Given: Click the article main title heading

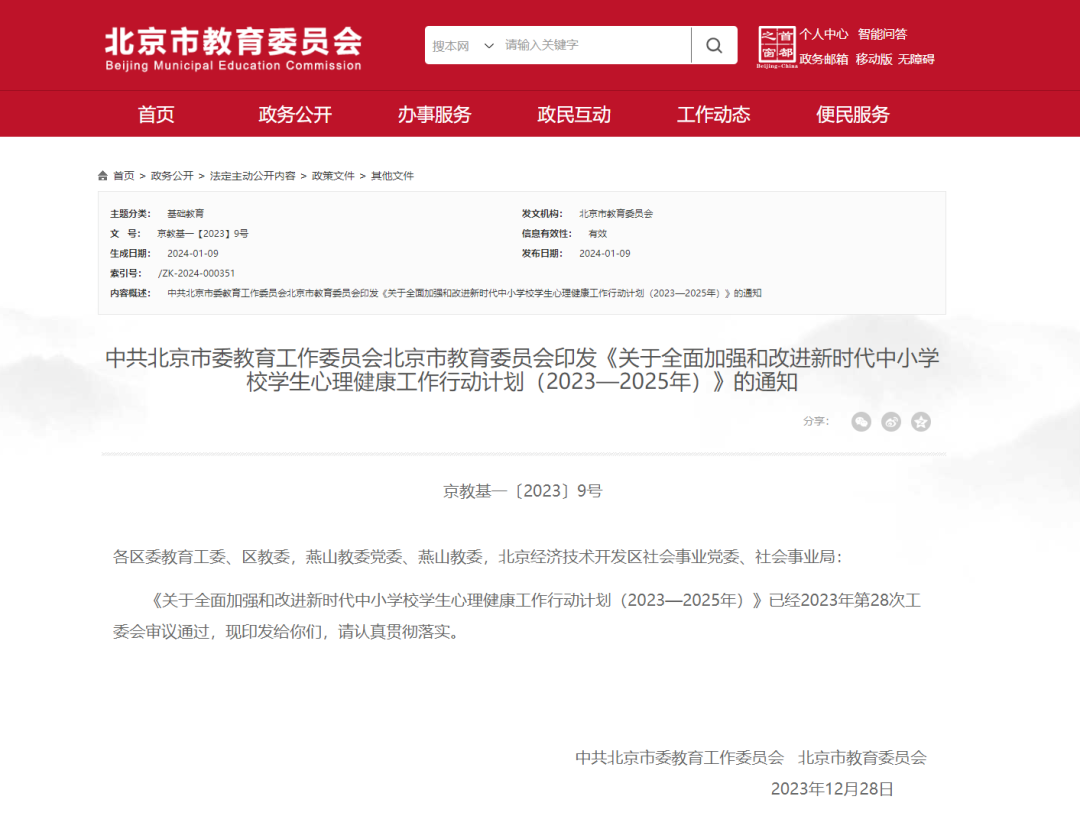Looking at the screenshot, I should tap(522, 370).
